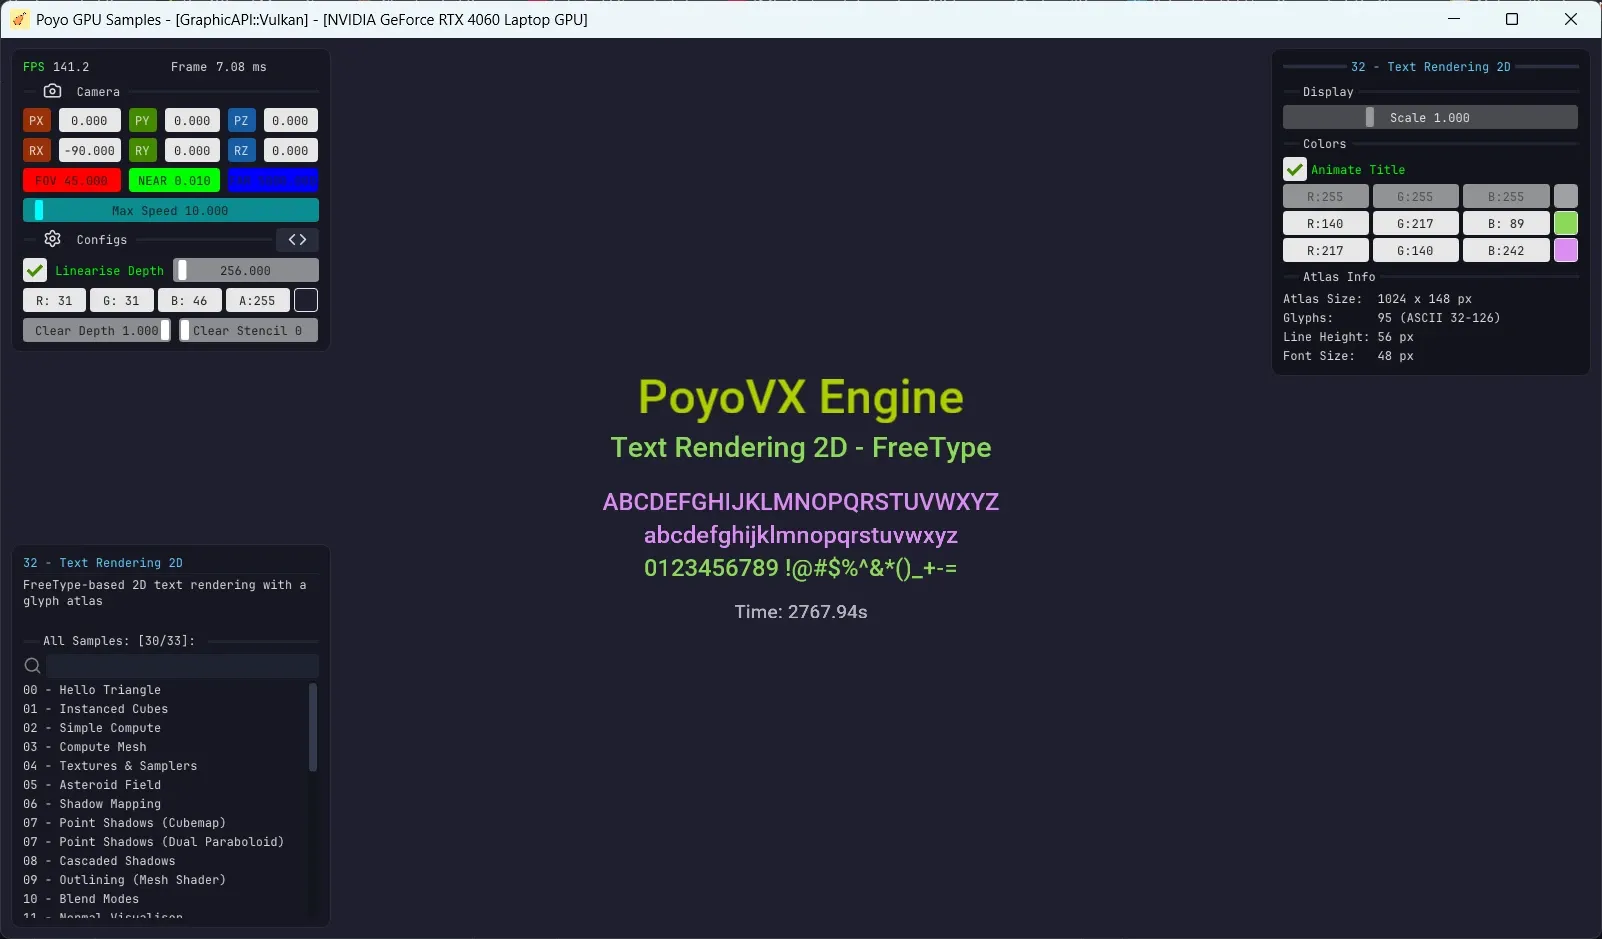Open settings via the Configs gear icon

click(x=52, y=239)
